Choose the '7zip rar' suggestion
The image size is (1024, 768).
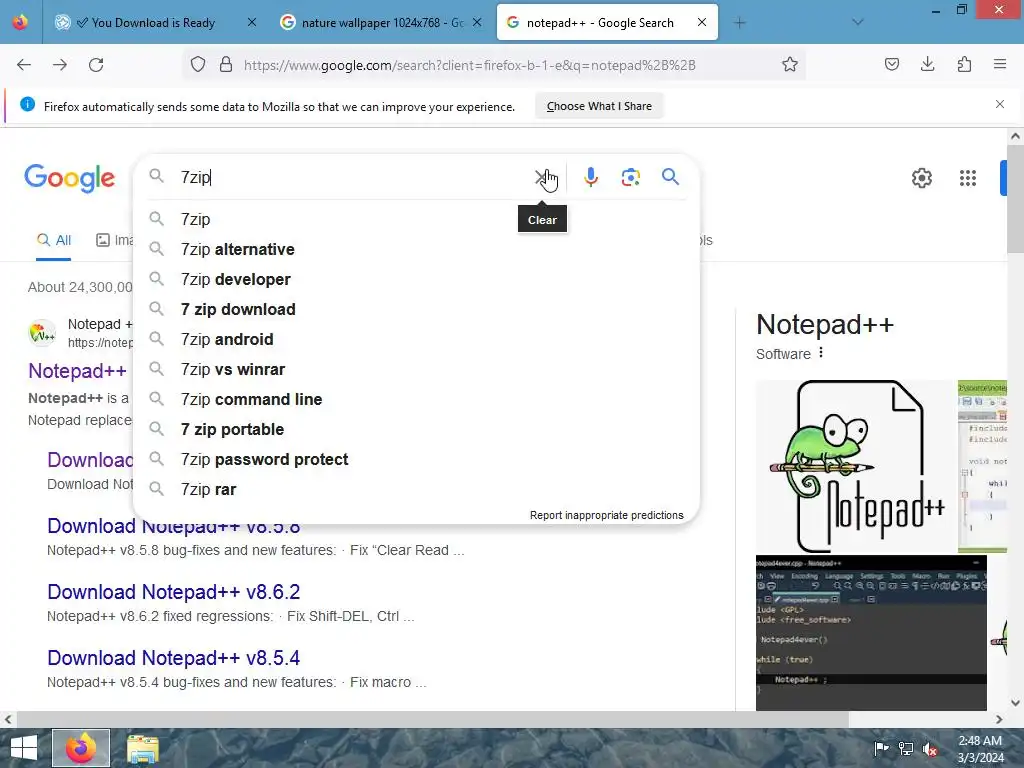click(x=416, y=490)
